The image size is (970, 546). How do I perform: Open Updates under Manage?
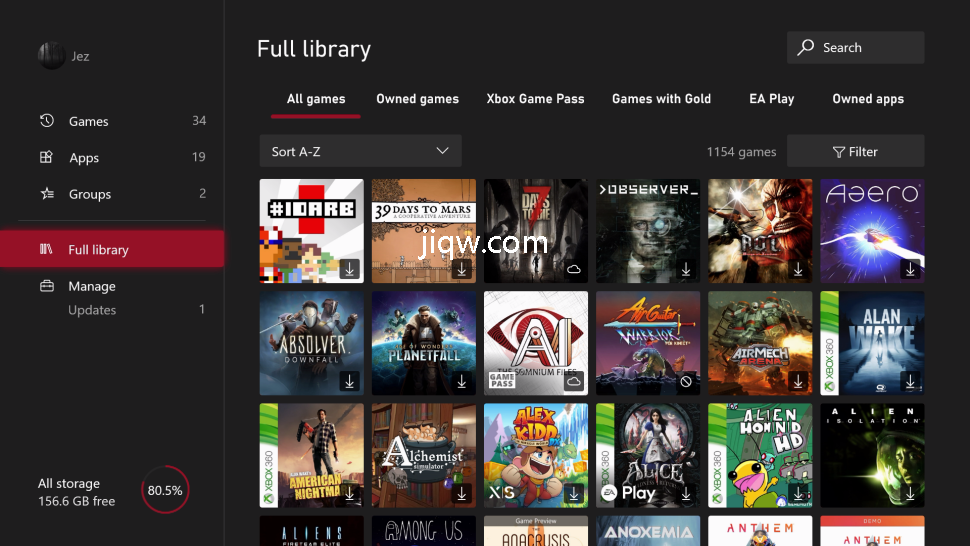[x=92, y=310]
